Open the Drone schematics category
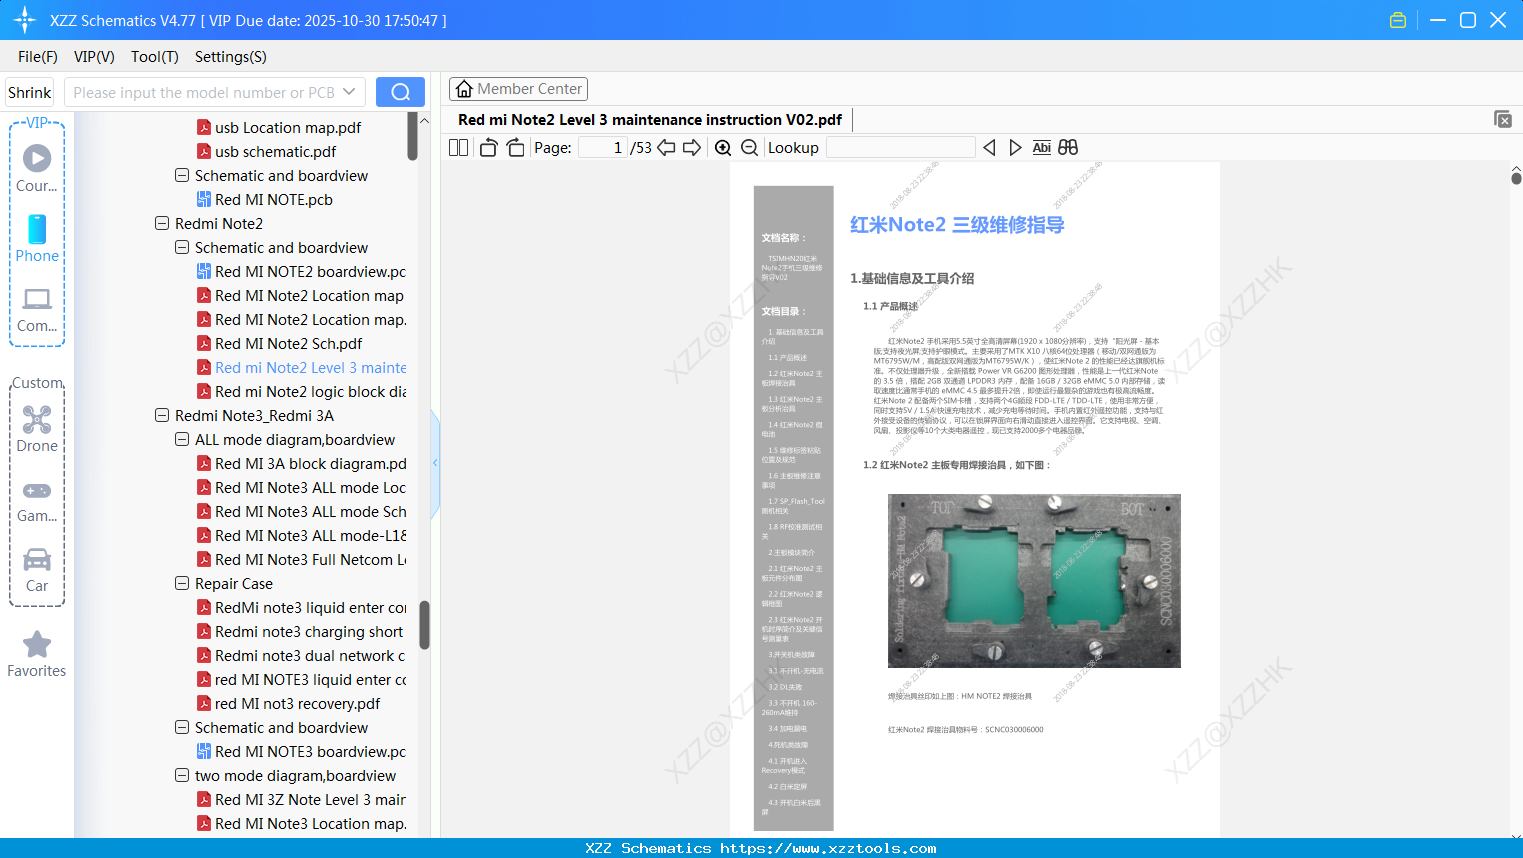Viewport: 1523px width, 858px height. (x=37, y=425)
